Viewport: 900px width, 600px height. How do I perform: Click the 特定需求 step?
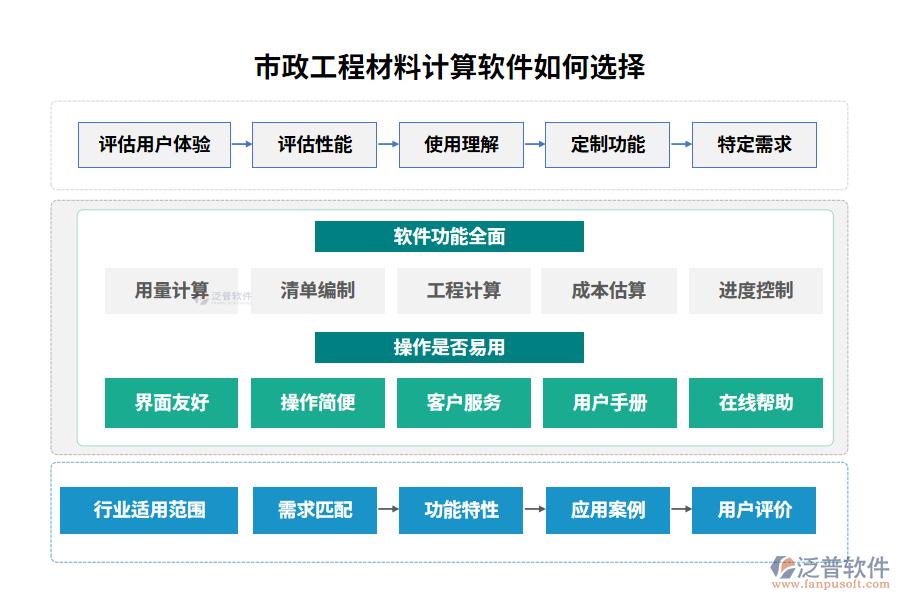(753, 145)
